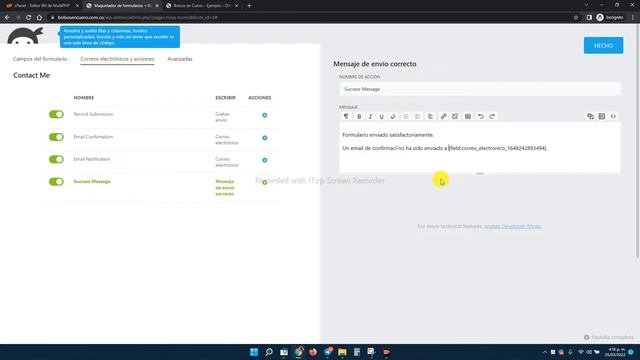Screen dimensions: 640x360
Task: Click the page vertical scrollbar
Action: coord(638,141)
